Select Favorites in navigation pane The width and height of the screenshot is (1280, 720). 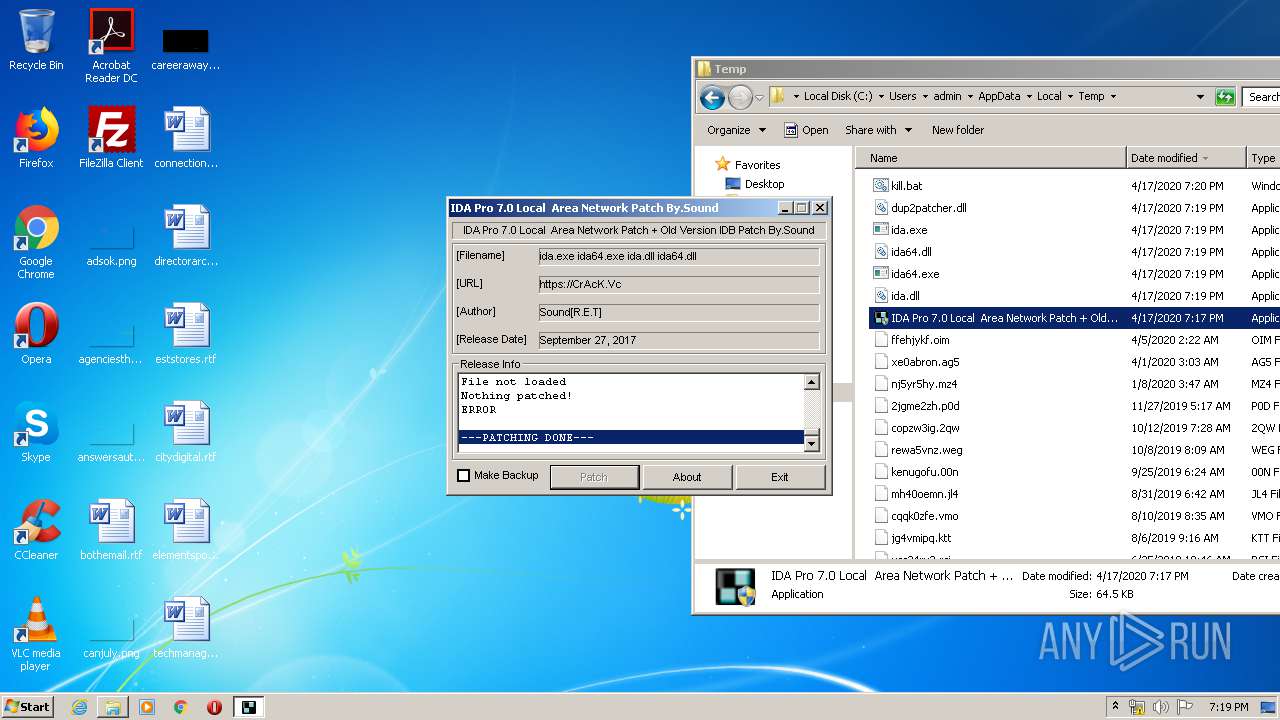746,165
